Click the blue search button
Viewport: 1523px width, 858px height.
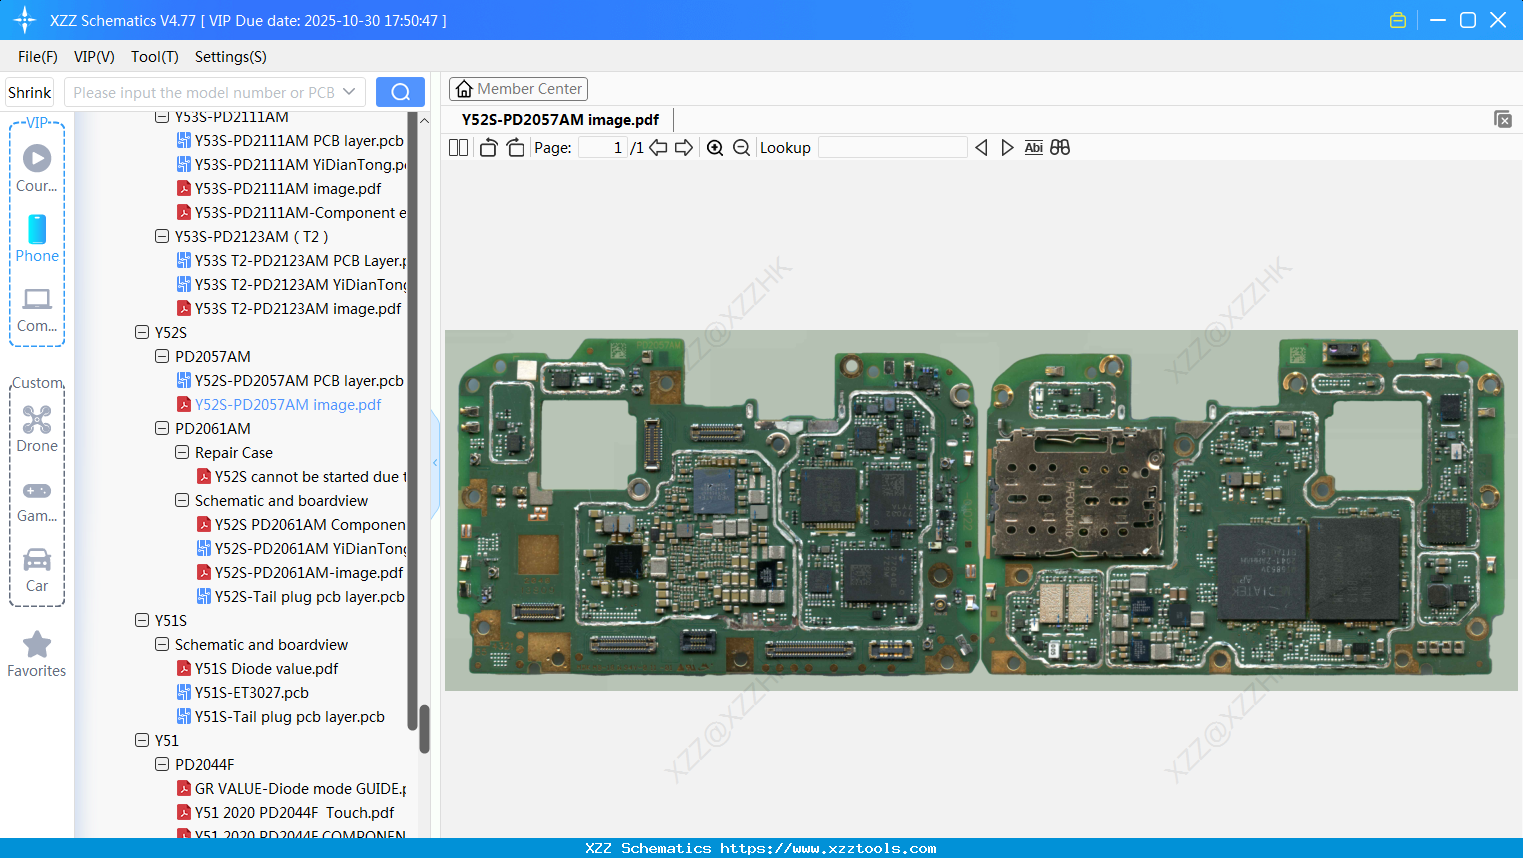coord(400,92)
